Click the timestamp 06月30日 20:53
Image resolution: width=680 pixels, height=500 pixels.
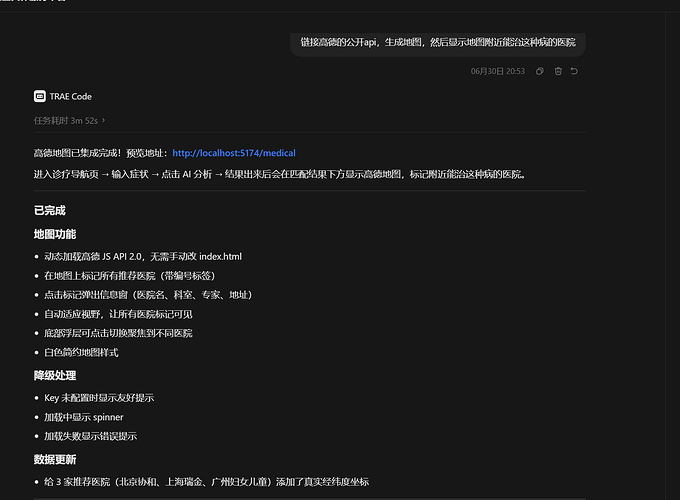498,71
